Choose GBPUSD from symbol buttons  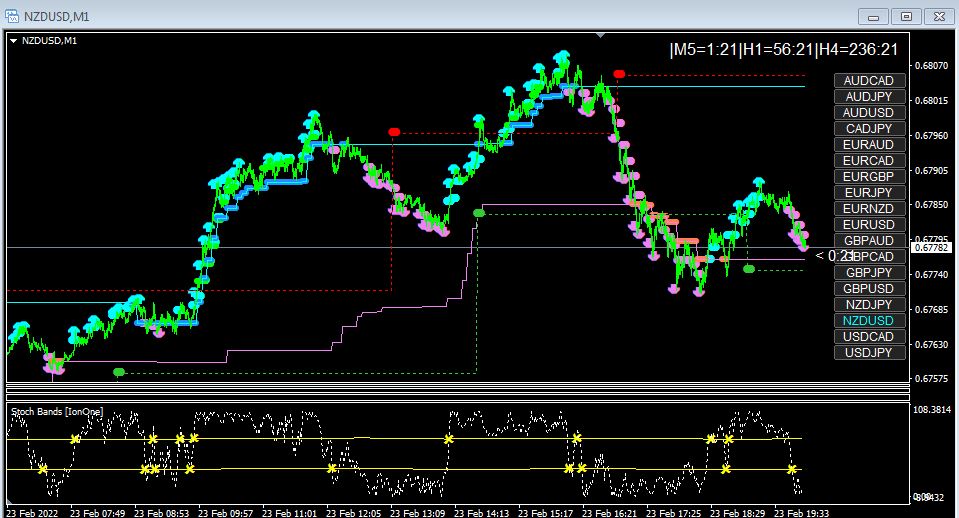coord(869,289)
